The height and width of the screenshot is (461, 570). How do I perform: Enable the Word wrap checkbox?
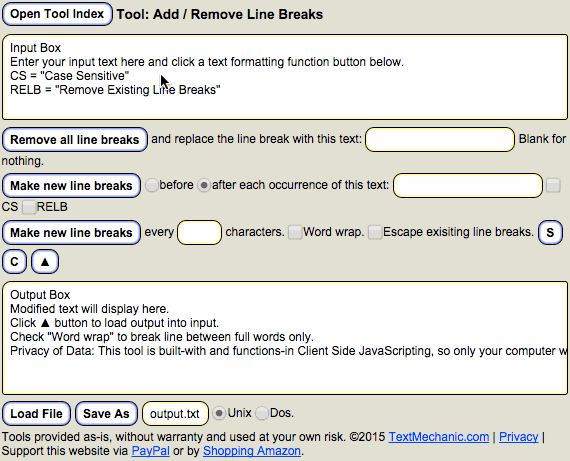tap(295, 232)
